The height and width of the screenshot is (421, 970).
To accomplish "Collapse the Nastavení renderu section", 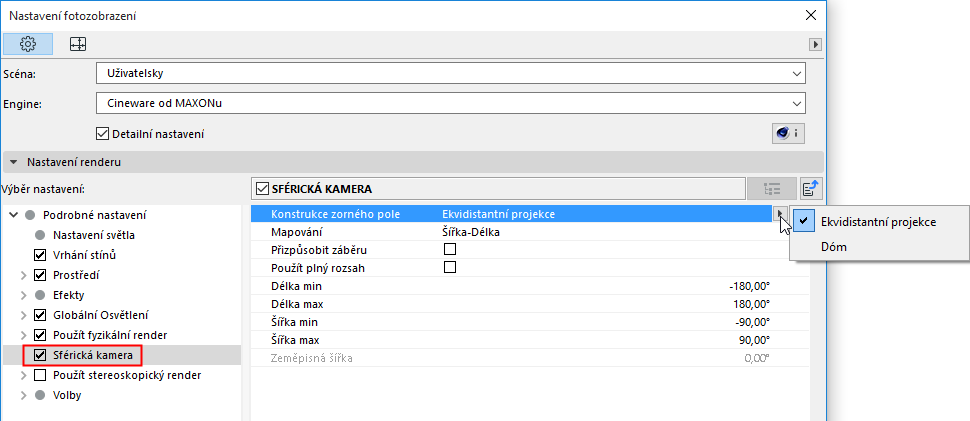I will coord(14,161).
